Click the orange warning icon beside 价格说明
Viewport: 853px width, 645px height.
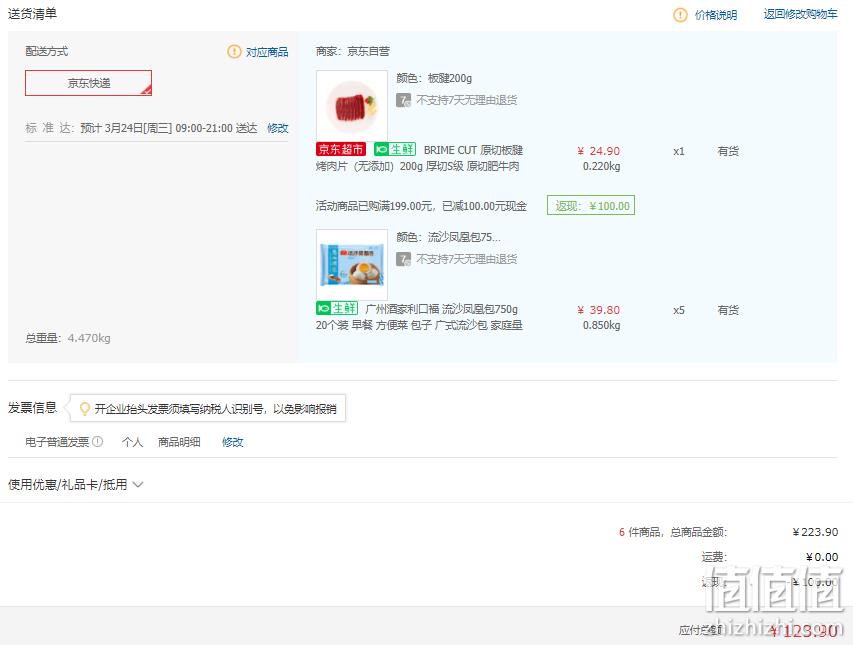680,15
